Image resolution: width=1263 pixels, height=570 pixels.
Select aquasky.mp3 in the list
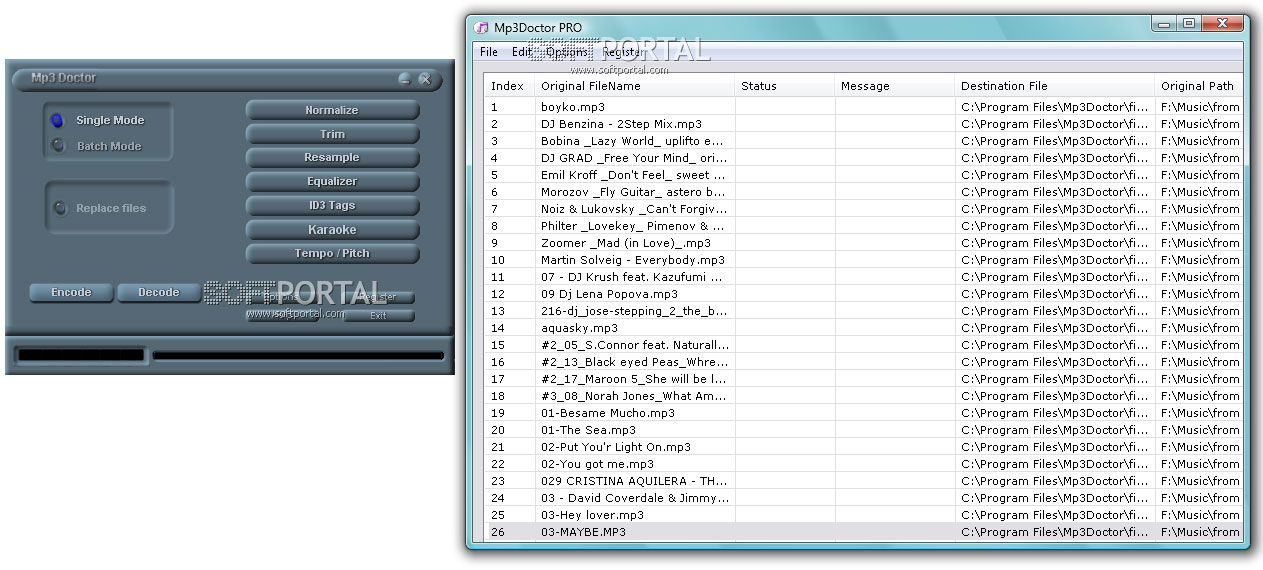tap(863, 328)
